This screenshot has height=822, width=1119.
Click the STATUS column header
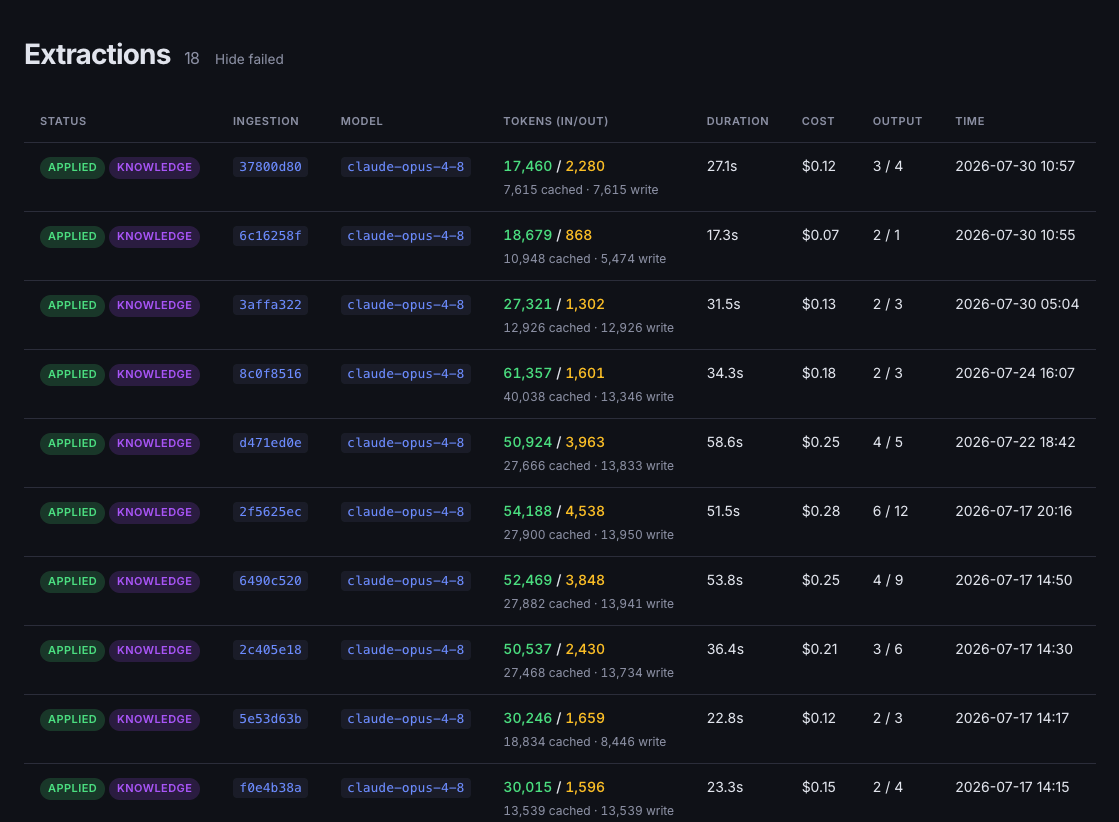click(x=63, y=121)
